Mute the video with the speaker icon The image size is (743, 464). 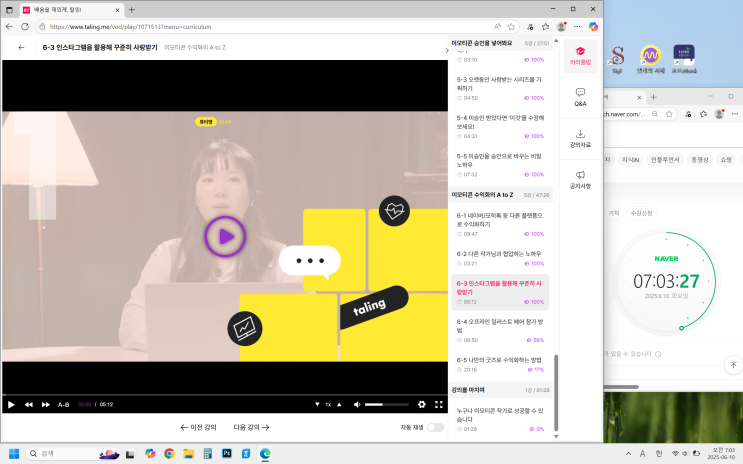(357, 404)
